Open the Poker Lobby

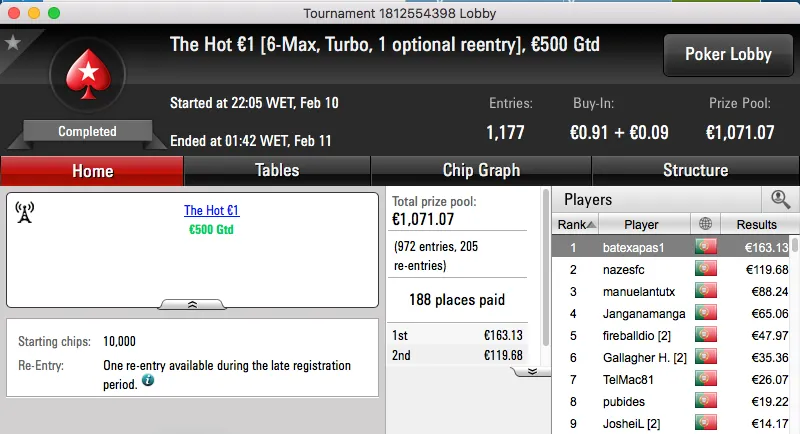click(727, 54)
